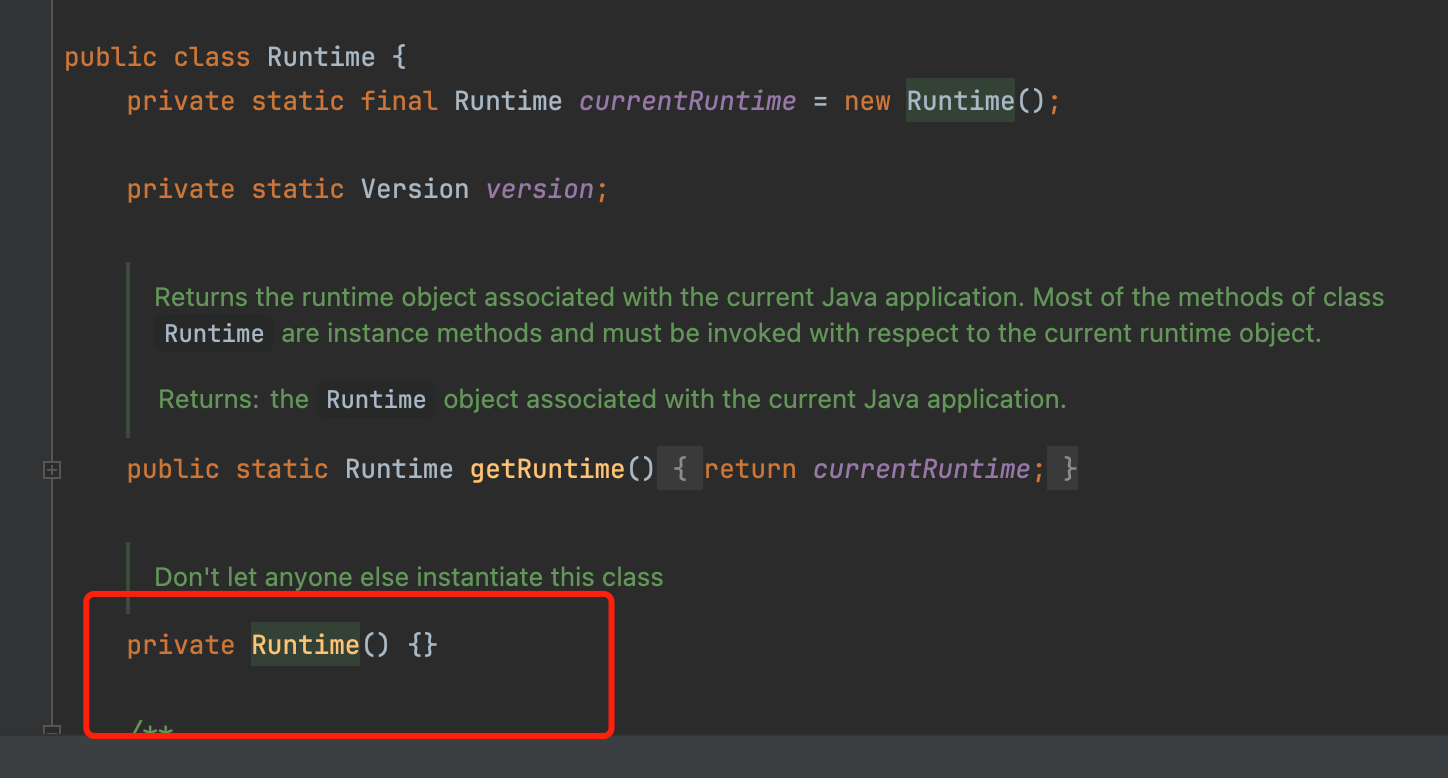Click the "new" keyword before Runtime()

click(867, 101)
